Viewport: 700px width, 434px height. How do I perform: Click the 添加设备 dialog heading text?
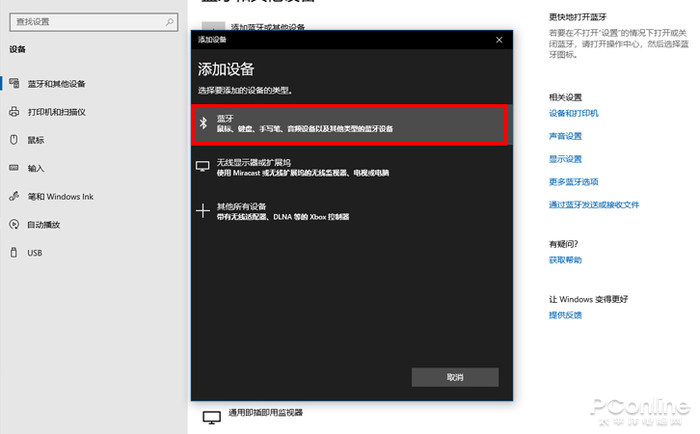(226, 69)
